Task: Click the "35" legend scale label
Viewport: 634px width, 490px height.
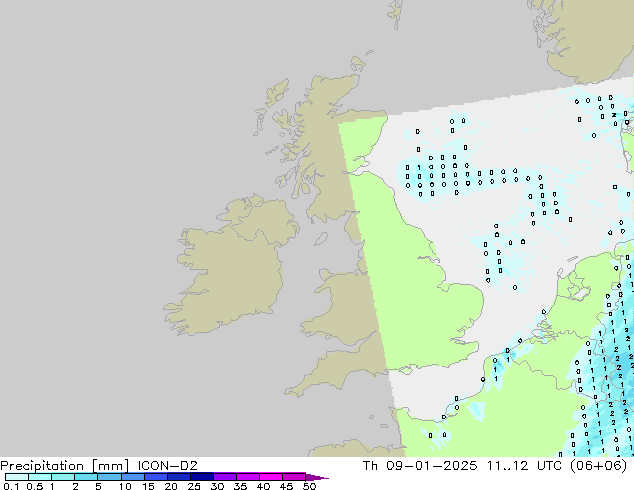Action: [x=240, y=486]
